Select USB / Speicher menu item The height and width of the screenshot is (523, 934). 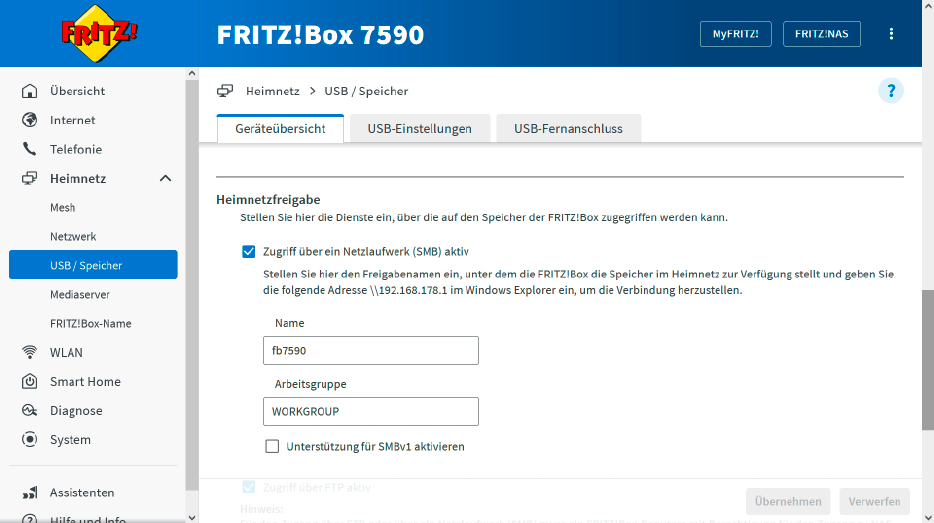pos(93,265)
